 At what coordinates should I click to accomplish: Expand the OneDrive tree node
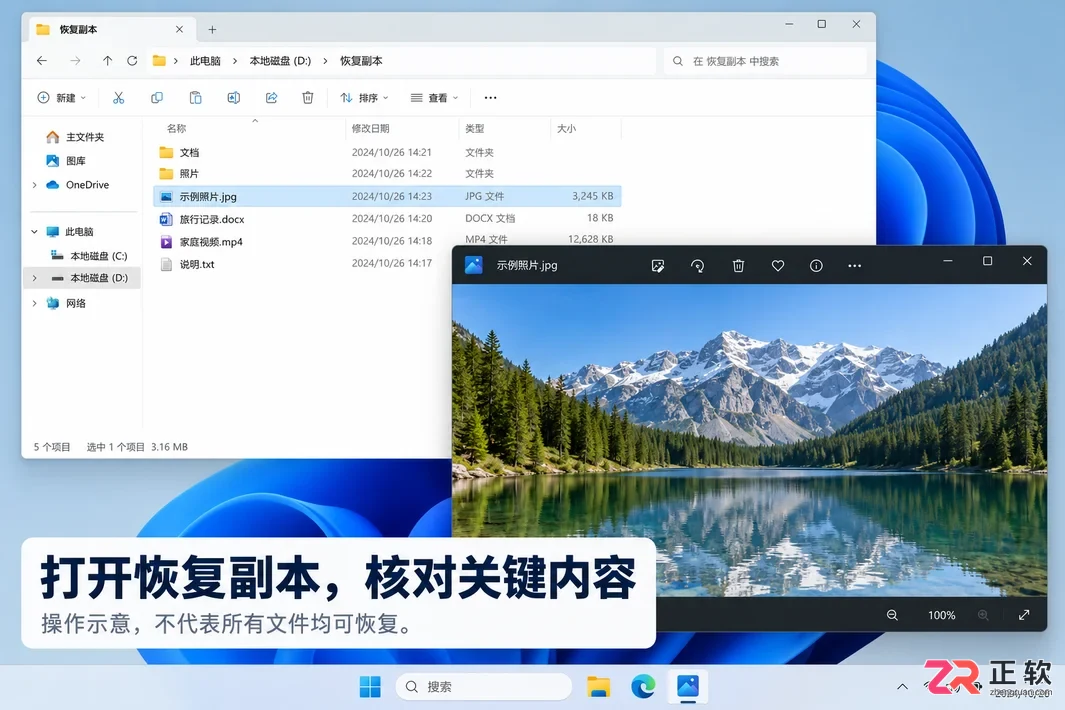[x=35, y=185]
